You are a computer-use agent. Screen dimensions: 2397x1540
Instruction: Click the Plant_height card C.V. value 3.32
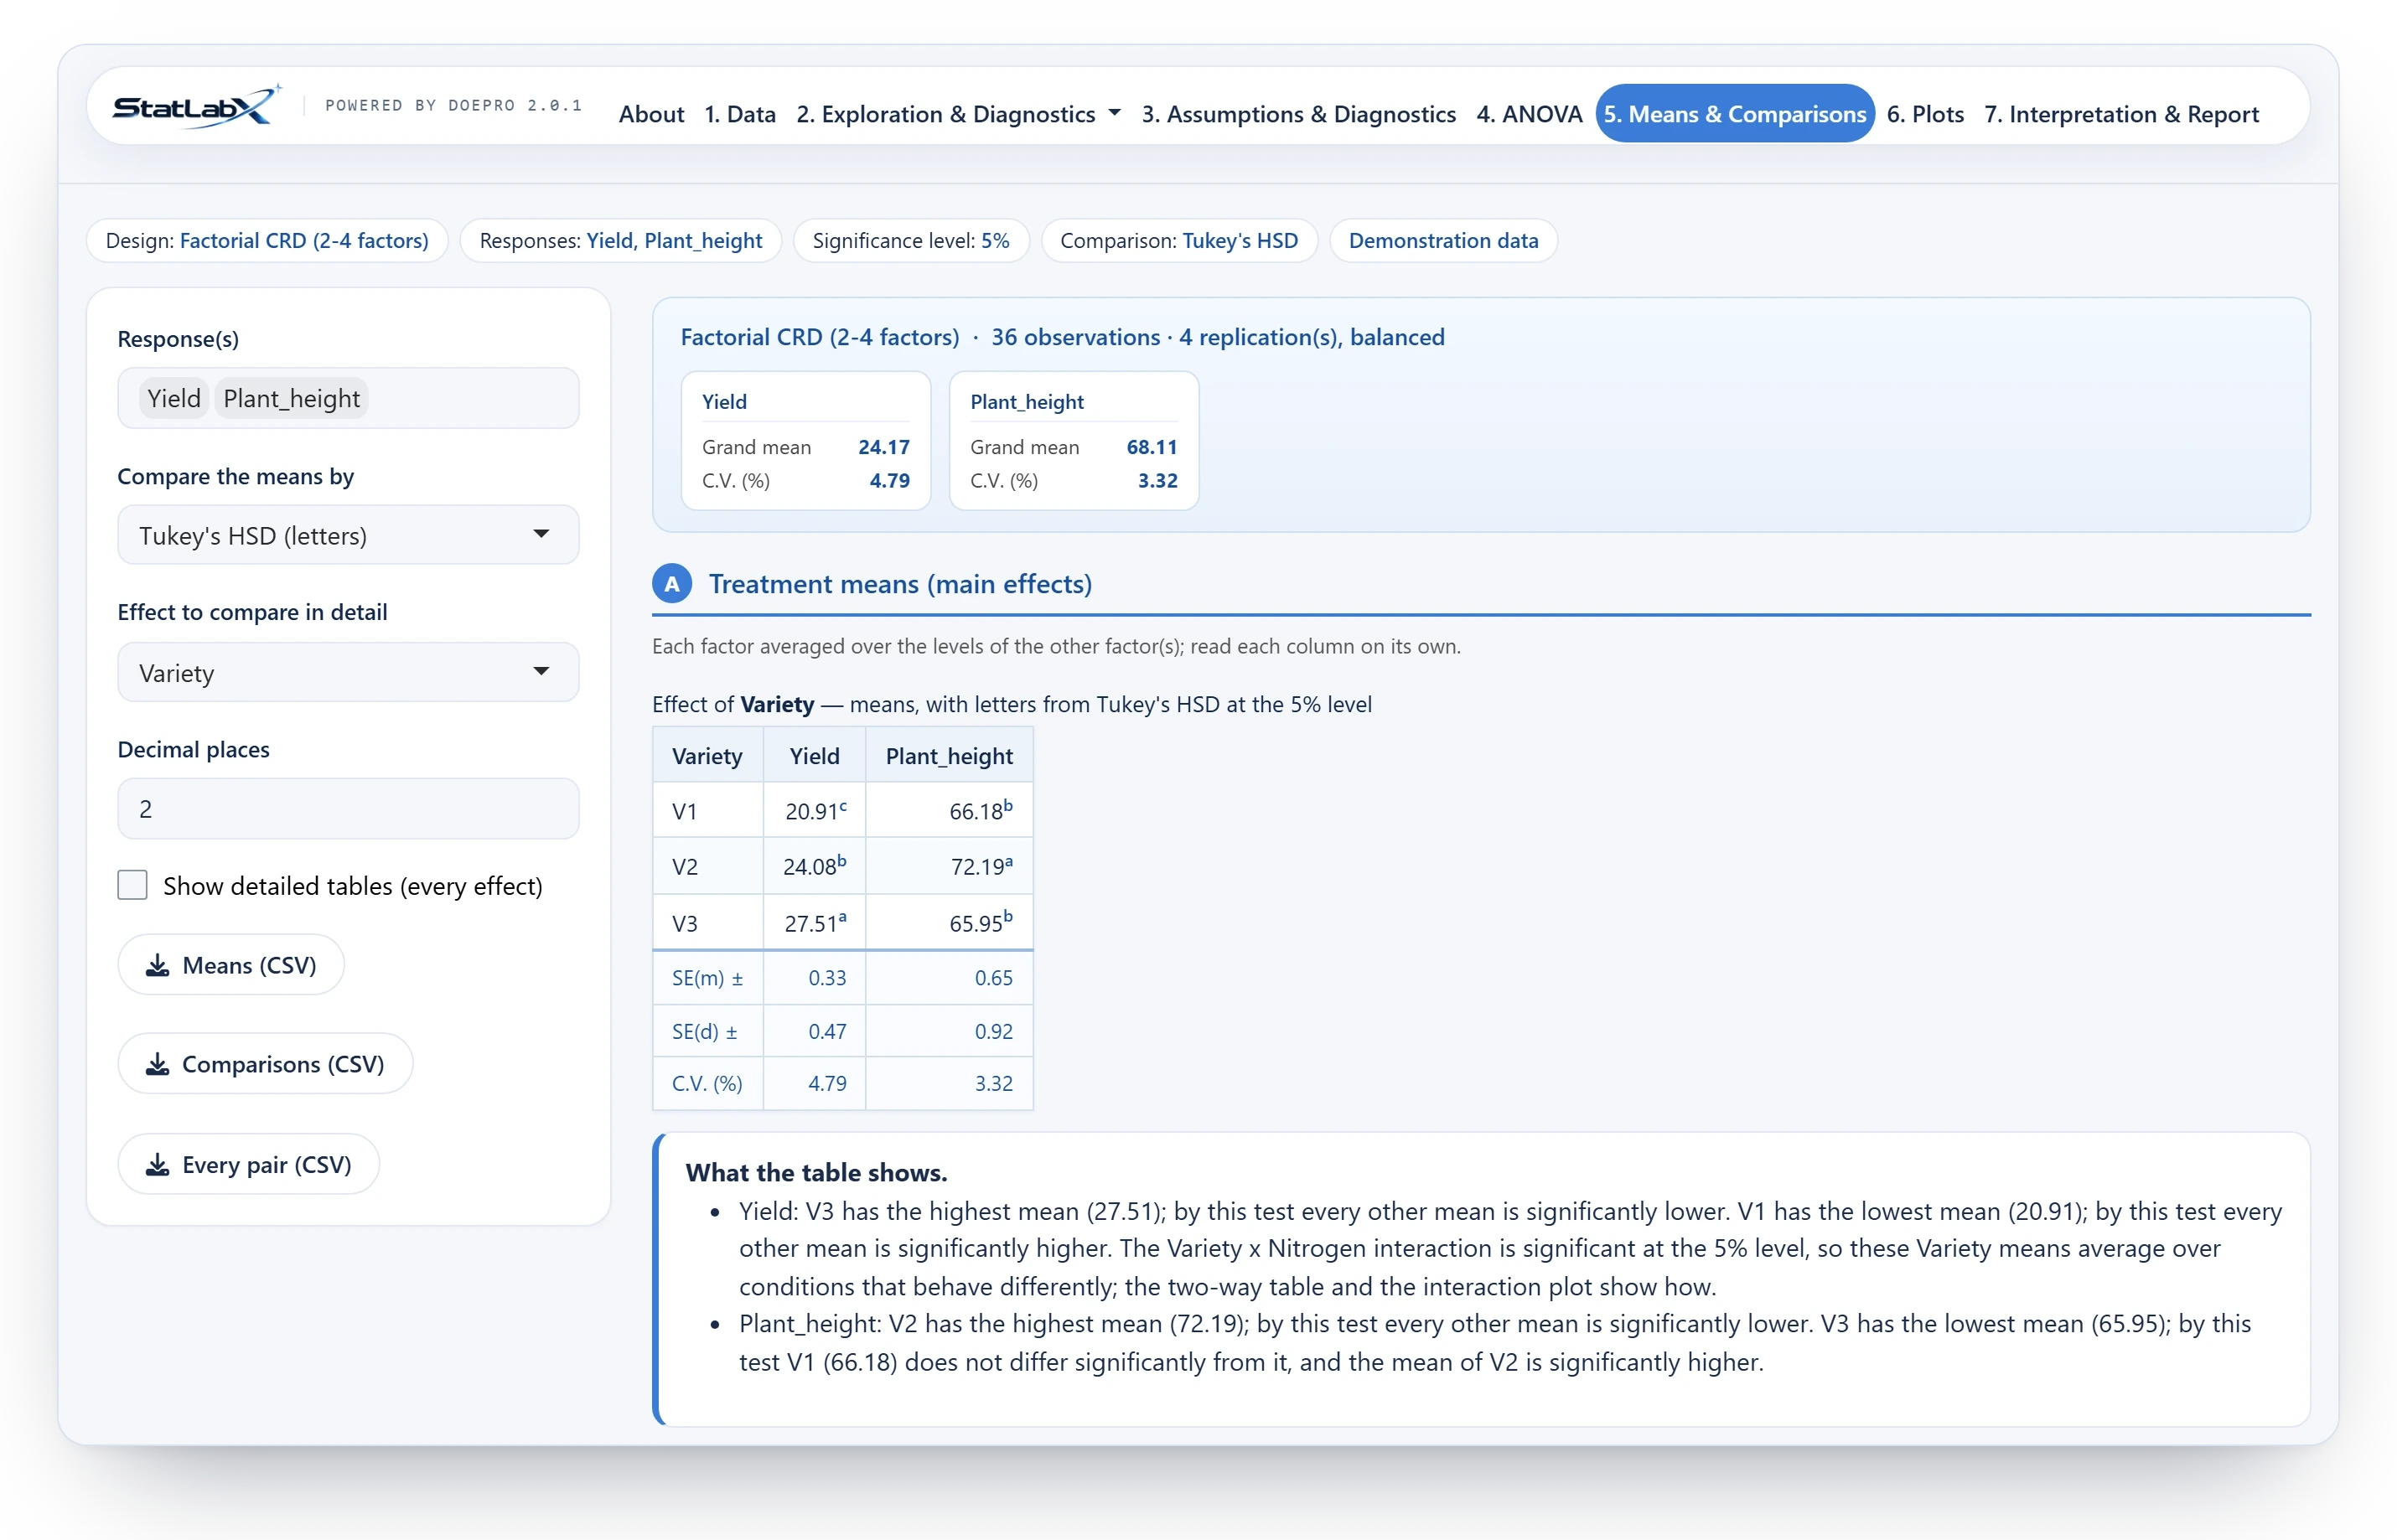click(x=1157, y=481)
